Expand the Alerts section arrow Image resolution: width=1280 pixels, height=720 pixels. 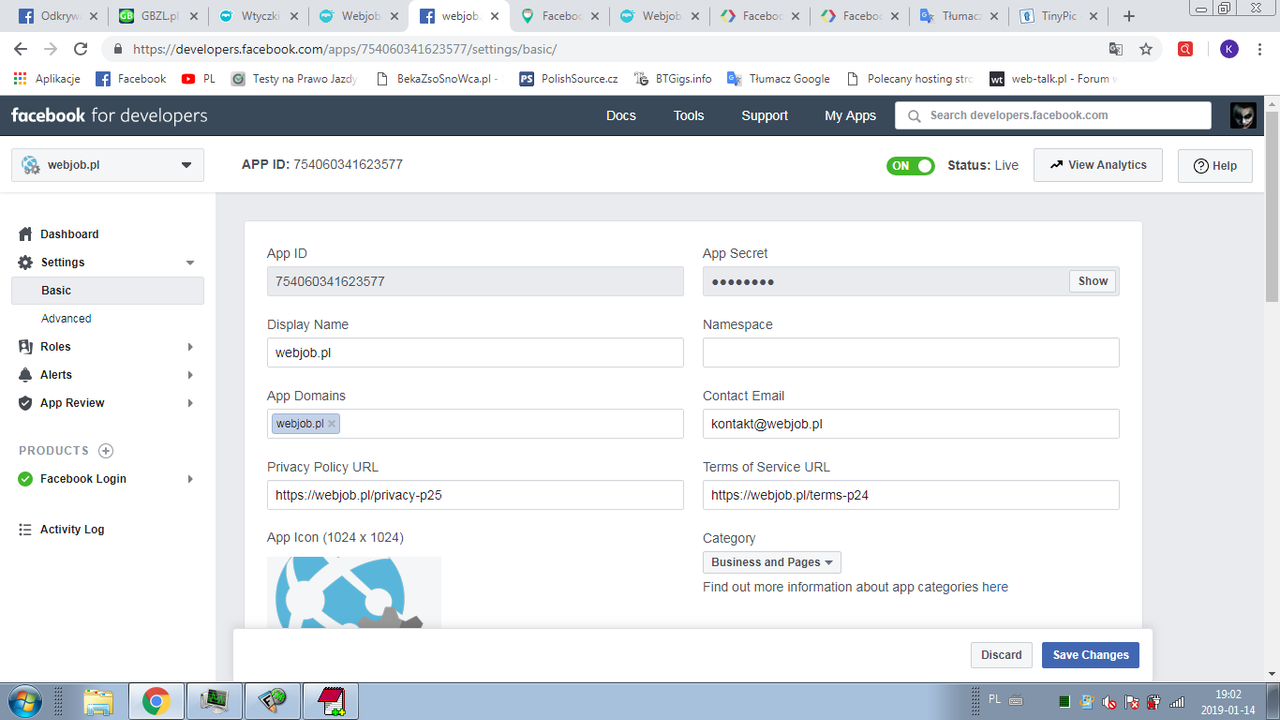click(x=190, y=375)
